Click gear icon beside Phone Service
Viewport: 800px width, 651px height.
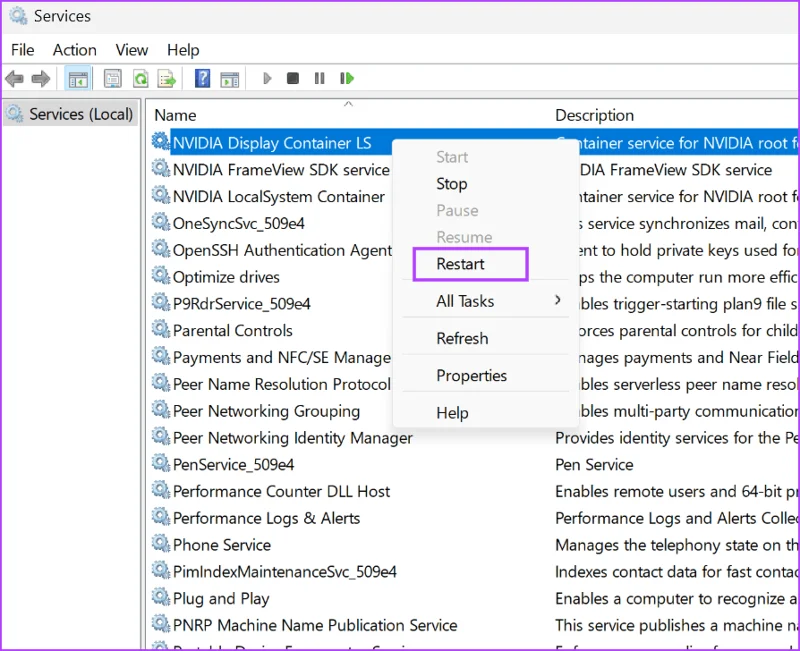point(161,543)
